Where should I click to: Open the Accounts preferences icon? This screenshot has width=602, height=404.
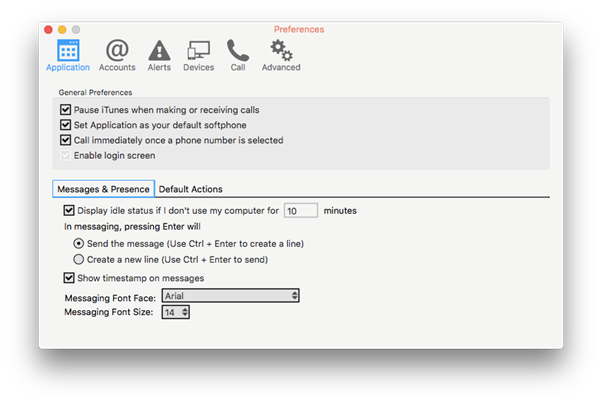(117, 50)
